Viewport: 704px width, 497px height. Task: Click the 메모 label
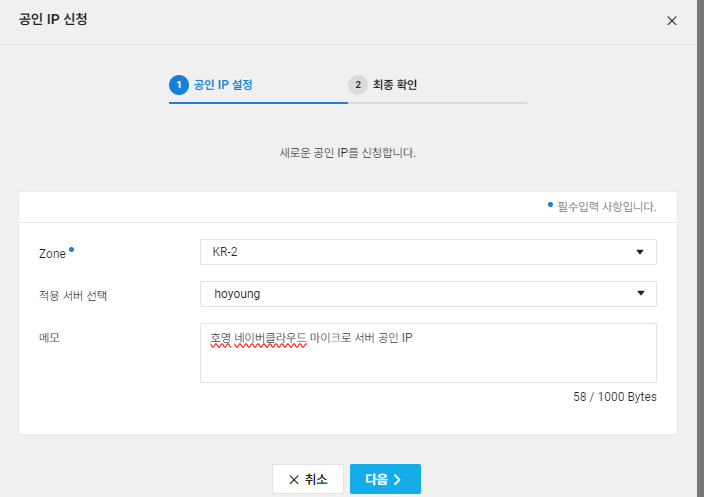[x=49, y=338]
